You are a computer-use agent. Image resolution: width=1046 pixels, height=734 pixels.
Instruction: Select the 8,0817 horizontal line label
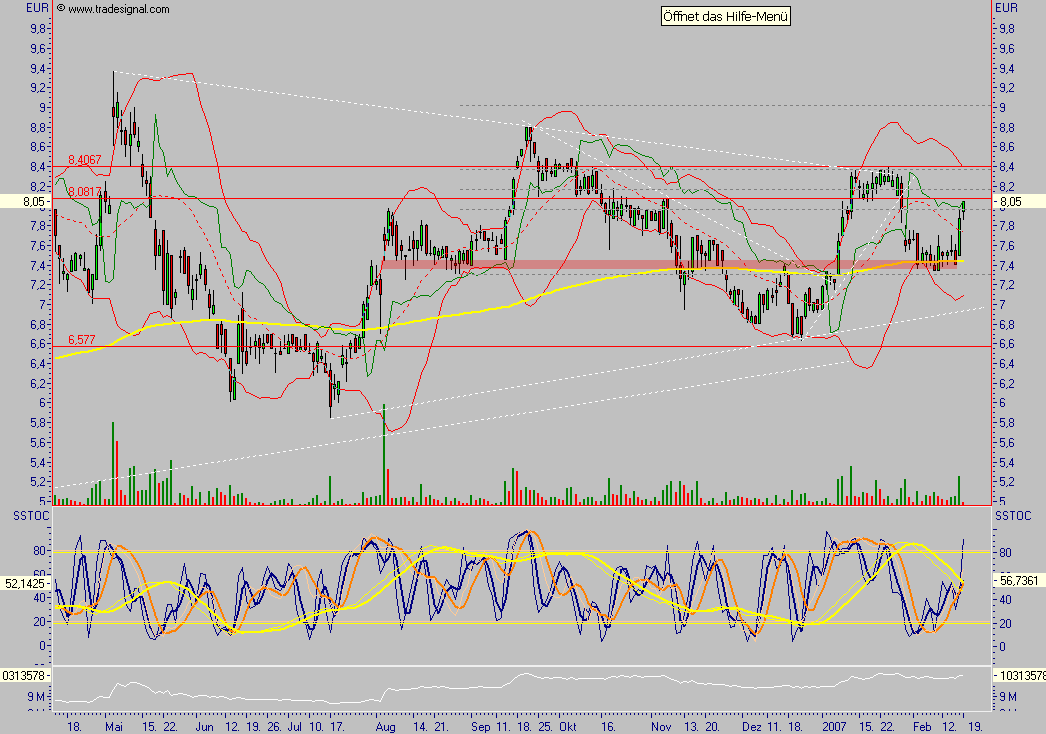coord(85,191)
